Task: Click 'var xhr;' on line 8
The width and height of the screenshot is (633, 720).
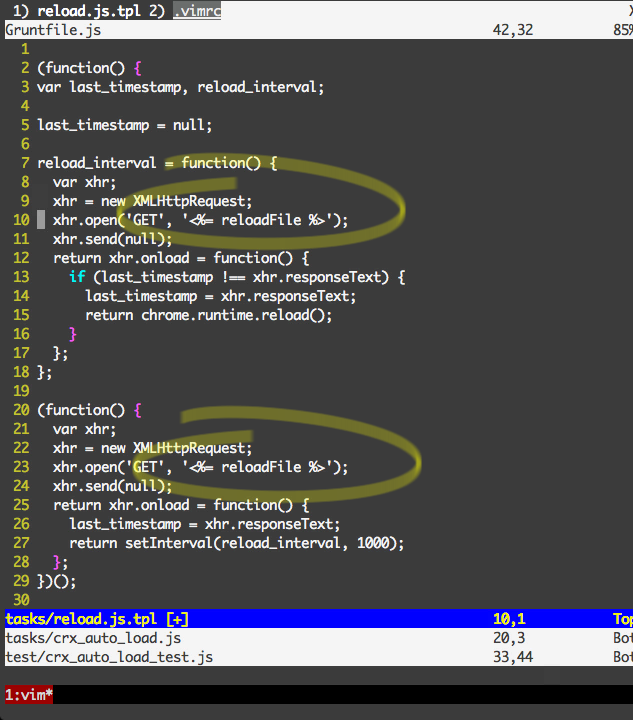Action: pos(84,182)
